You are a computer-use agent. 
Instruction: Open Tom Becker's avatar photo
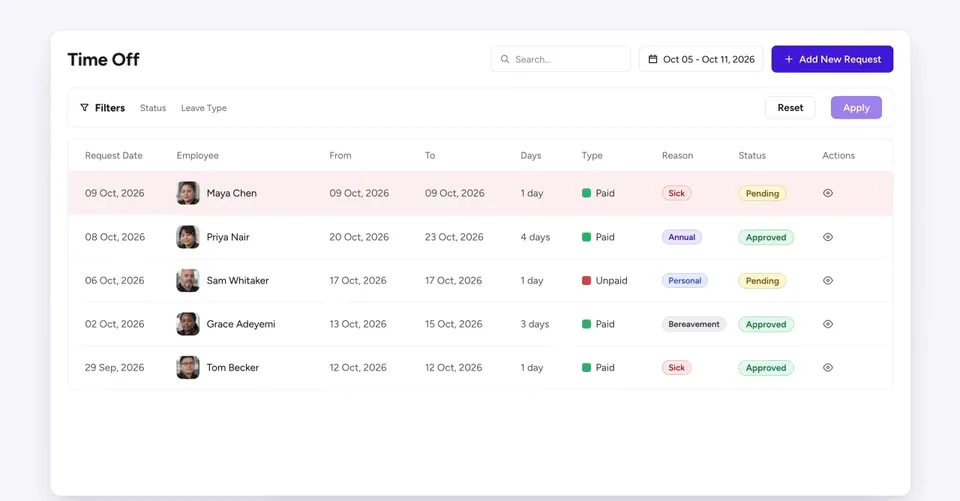click(x=188, y=367)
